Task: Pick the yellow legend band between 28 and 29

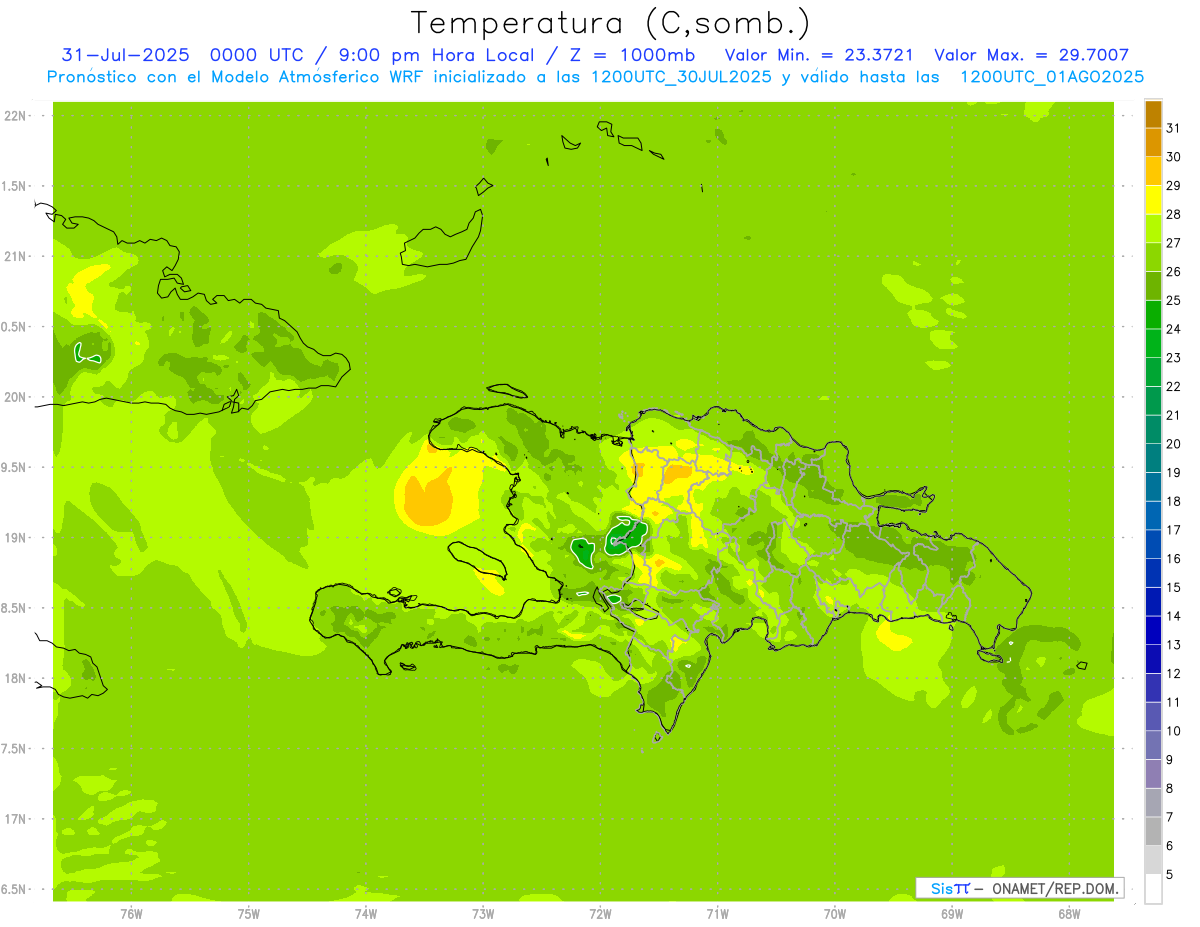Action: pyautogui.click(x=1153, y=200)
